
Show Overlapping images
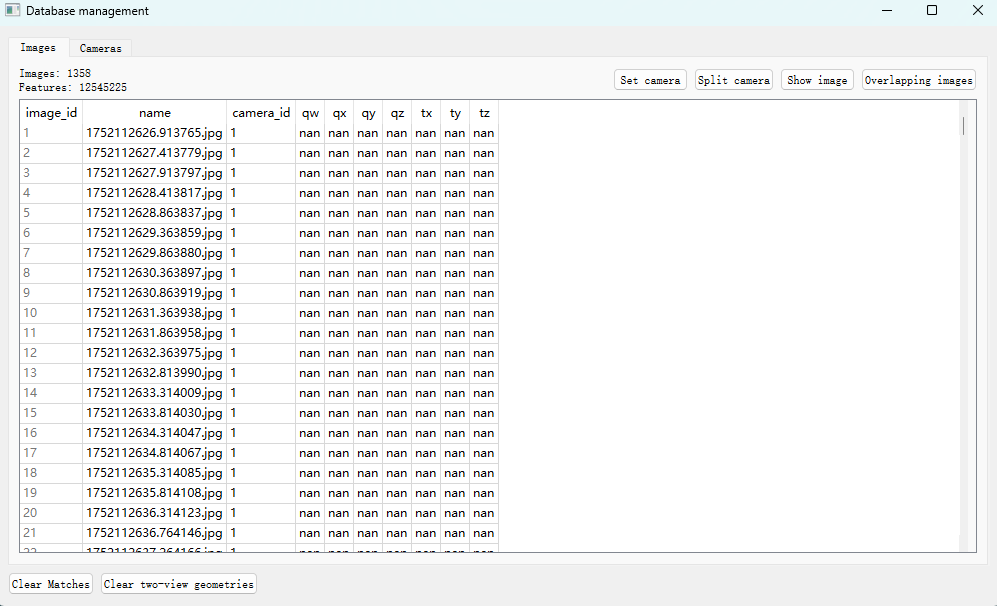[919, 80]
